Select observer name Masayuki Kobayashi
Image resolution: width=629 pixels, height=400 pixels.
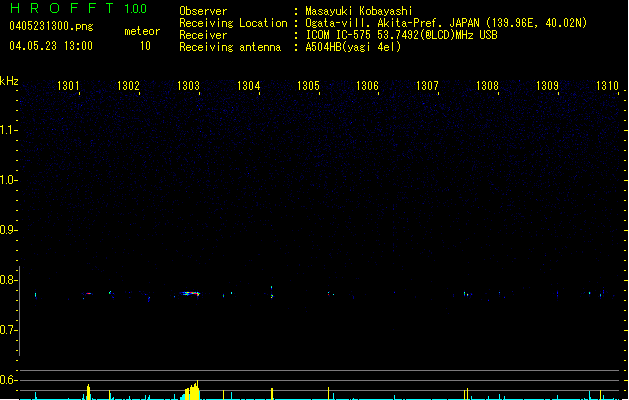(x=359, y=11)
